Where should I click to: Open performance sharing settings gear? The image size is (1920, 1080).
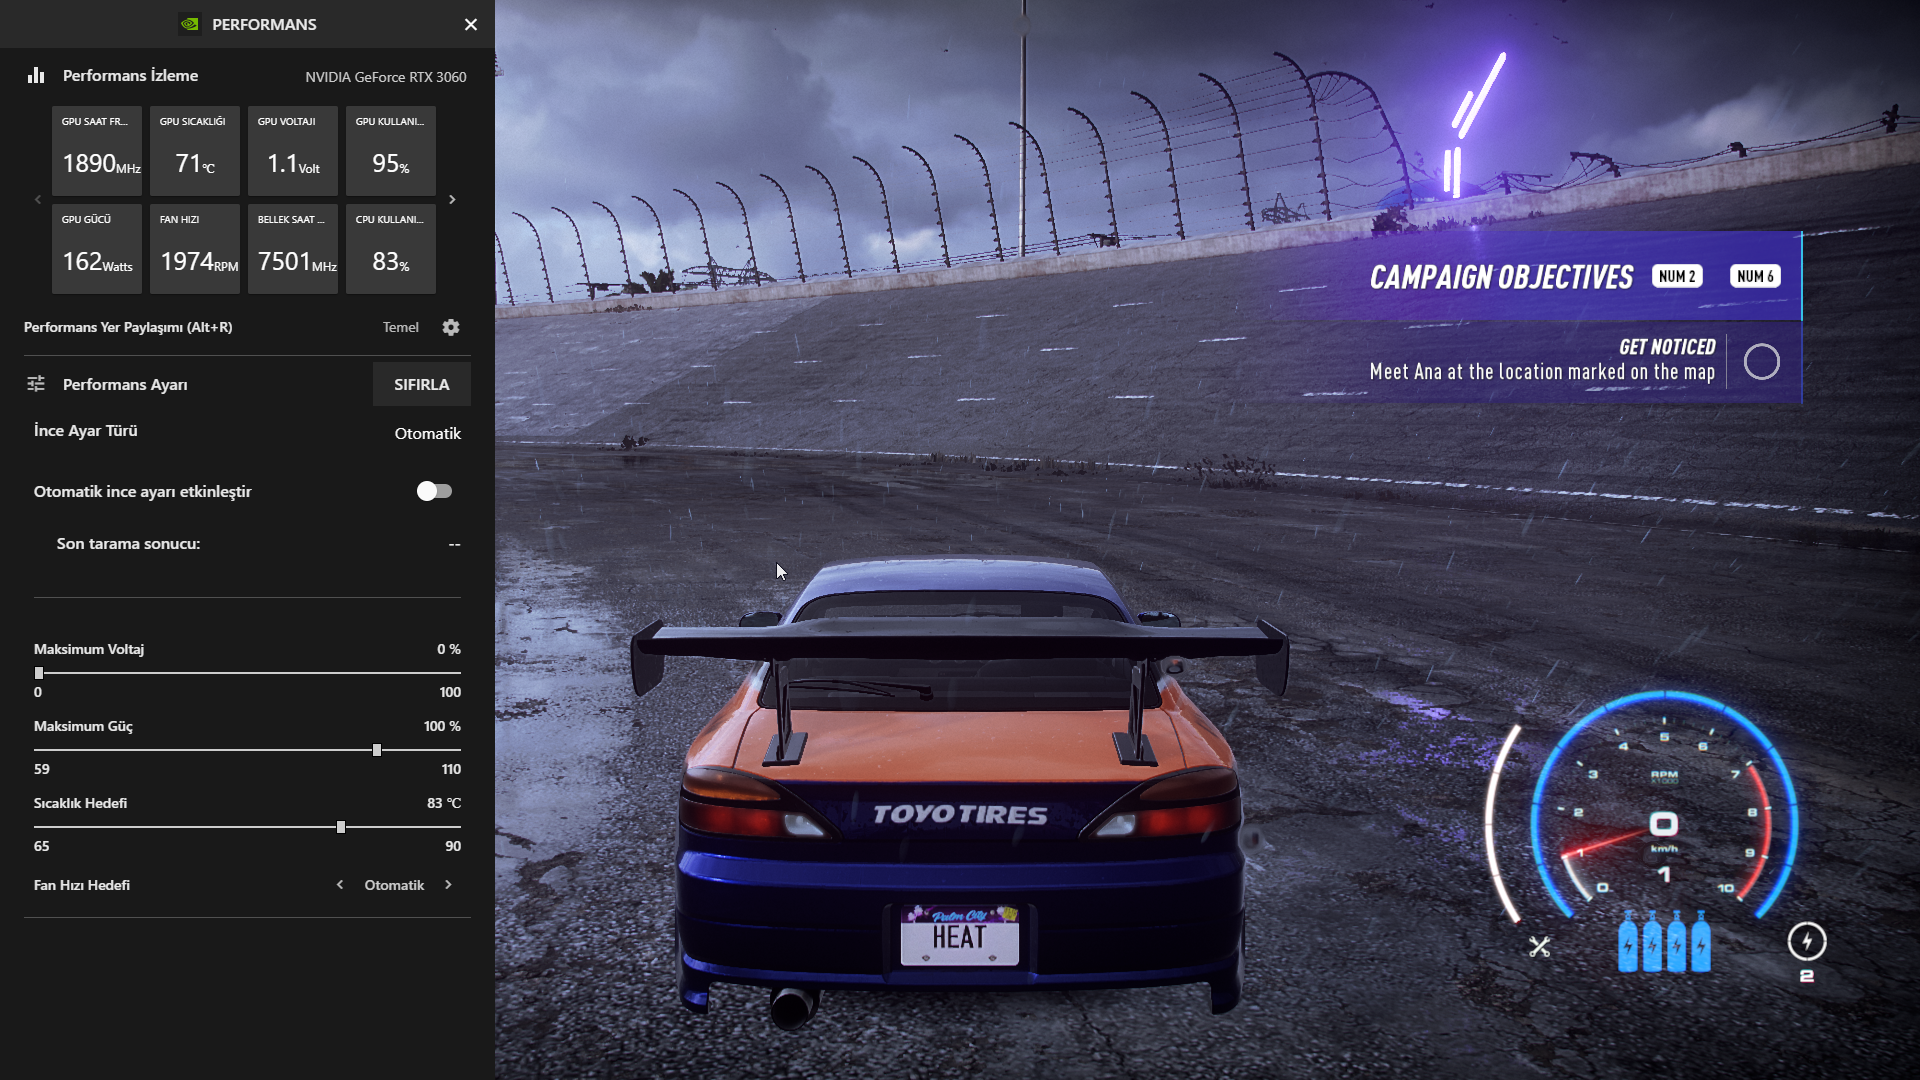pos(451,327)
